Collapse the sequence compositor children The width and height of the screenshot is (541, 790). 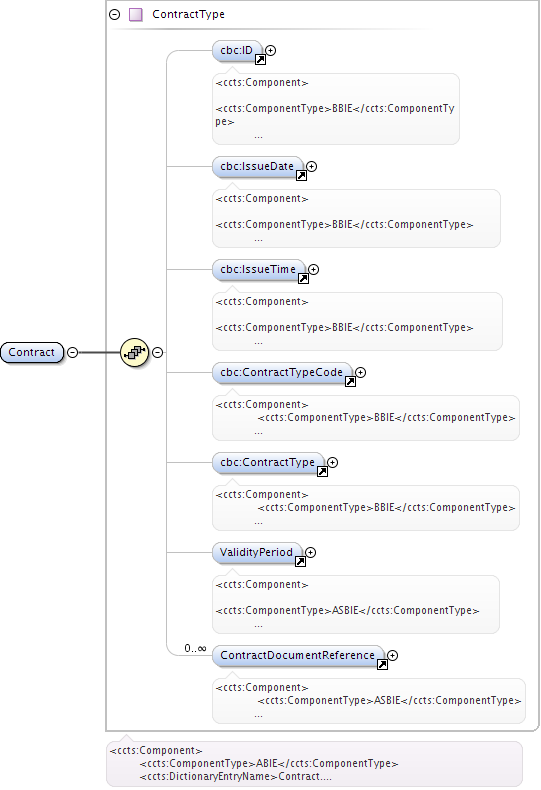[158, 353]
